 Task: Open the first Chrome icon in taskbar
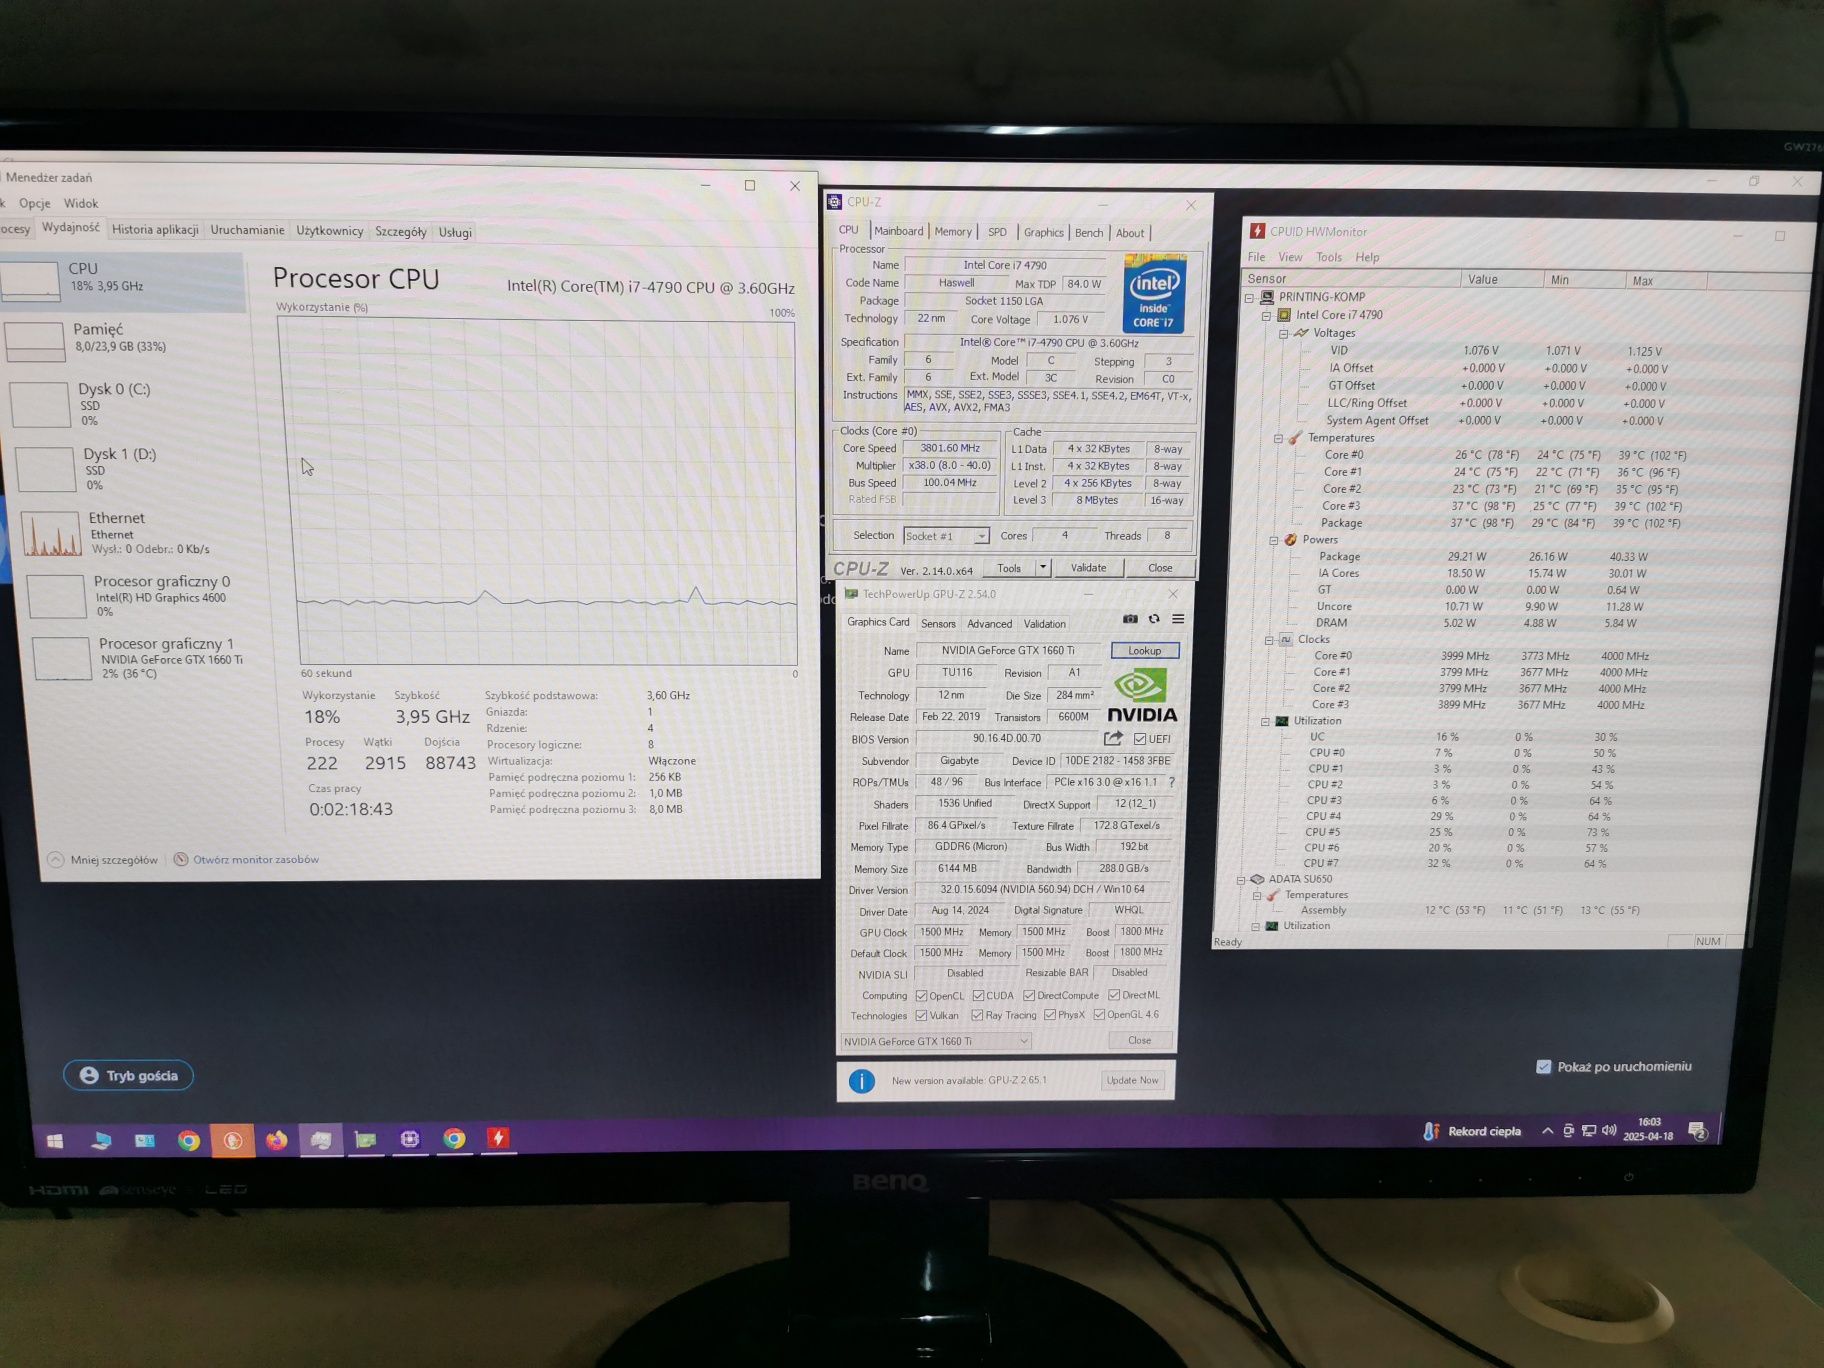point(188,1141)
